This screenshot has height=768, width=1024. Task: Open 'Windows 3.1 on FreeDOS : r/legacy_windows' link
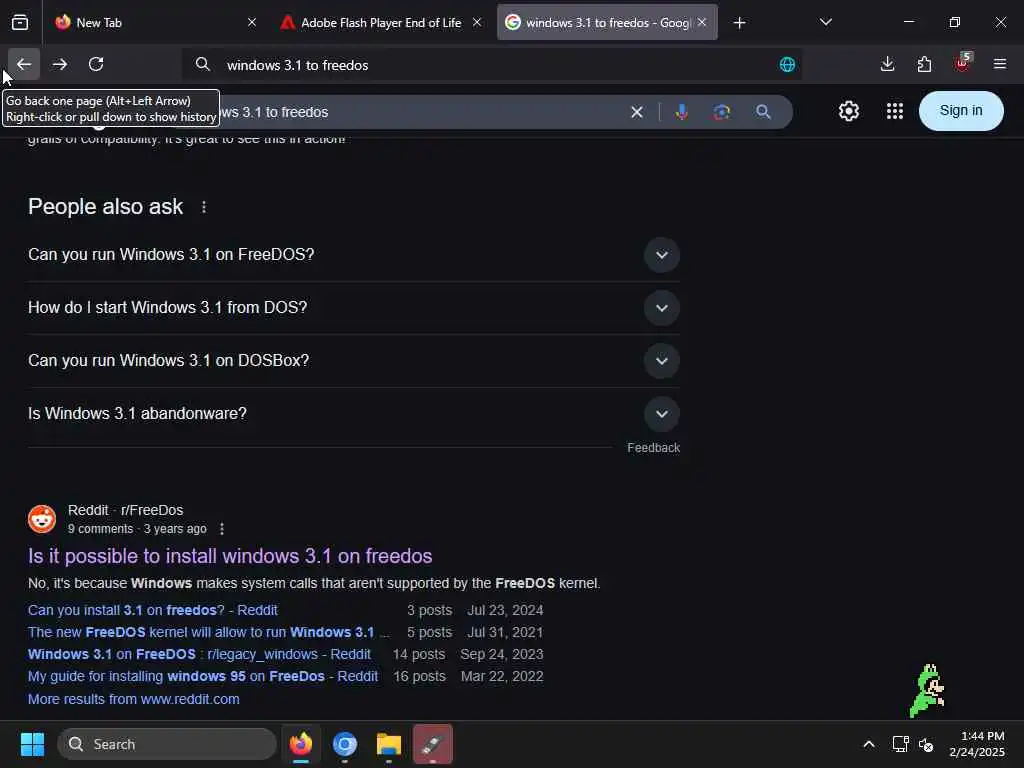tap(199, 654)
